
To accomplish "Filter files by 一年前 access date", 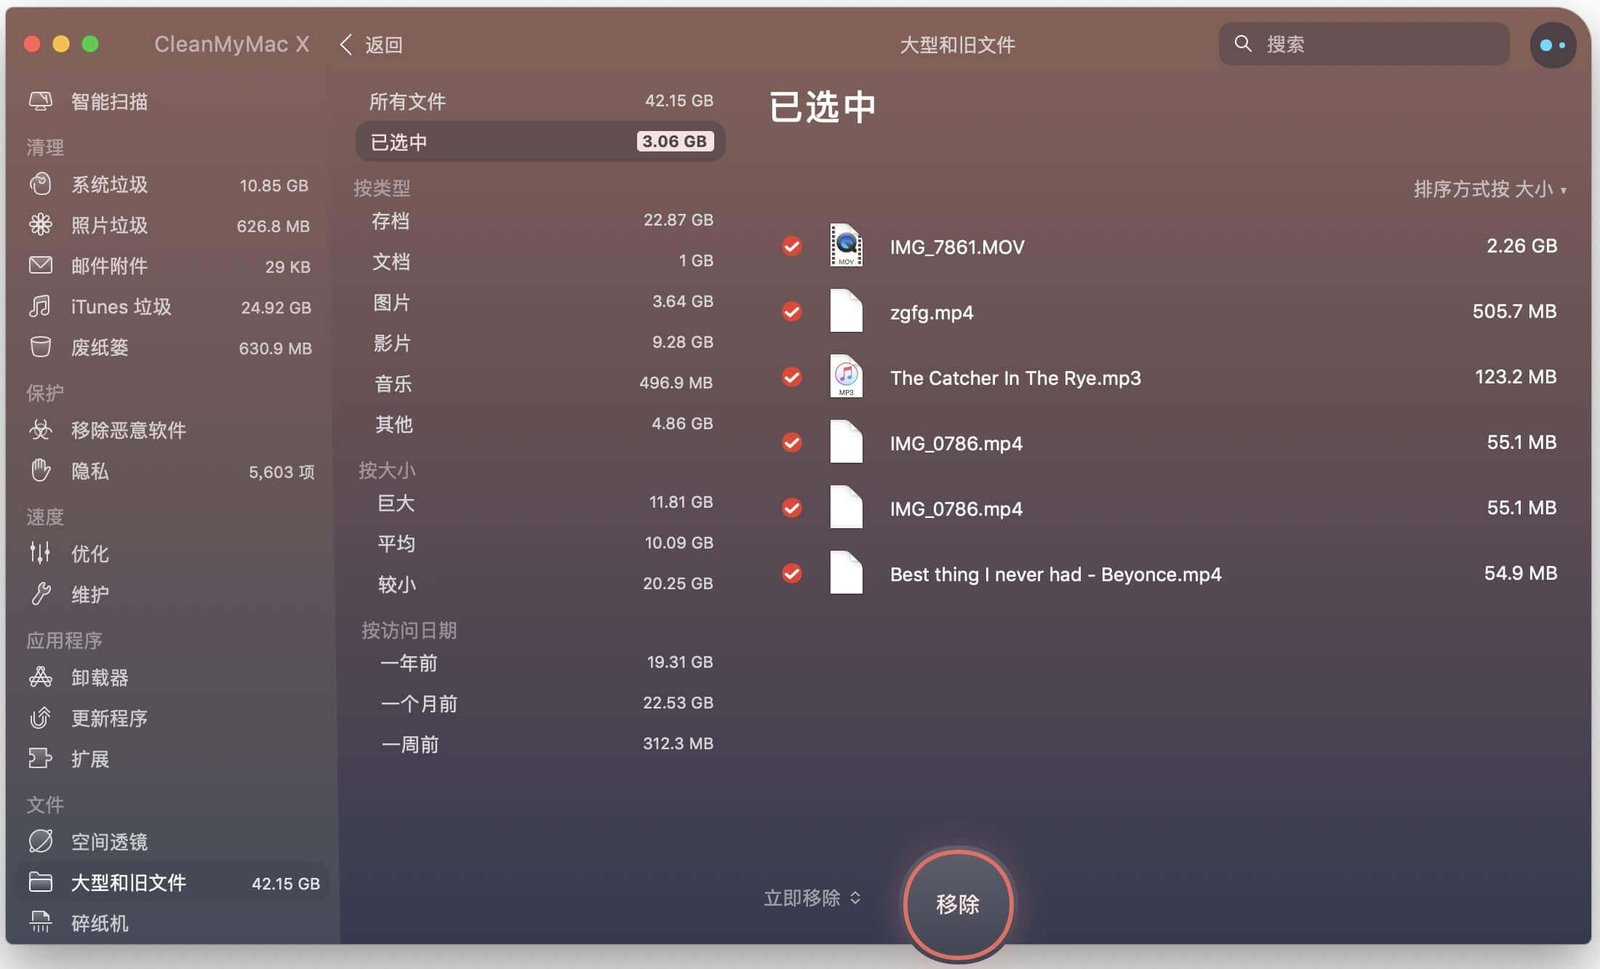I will pyautogui.click(x=540, y=663).
